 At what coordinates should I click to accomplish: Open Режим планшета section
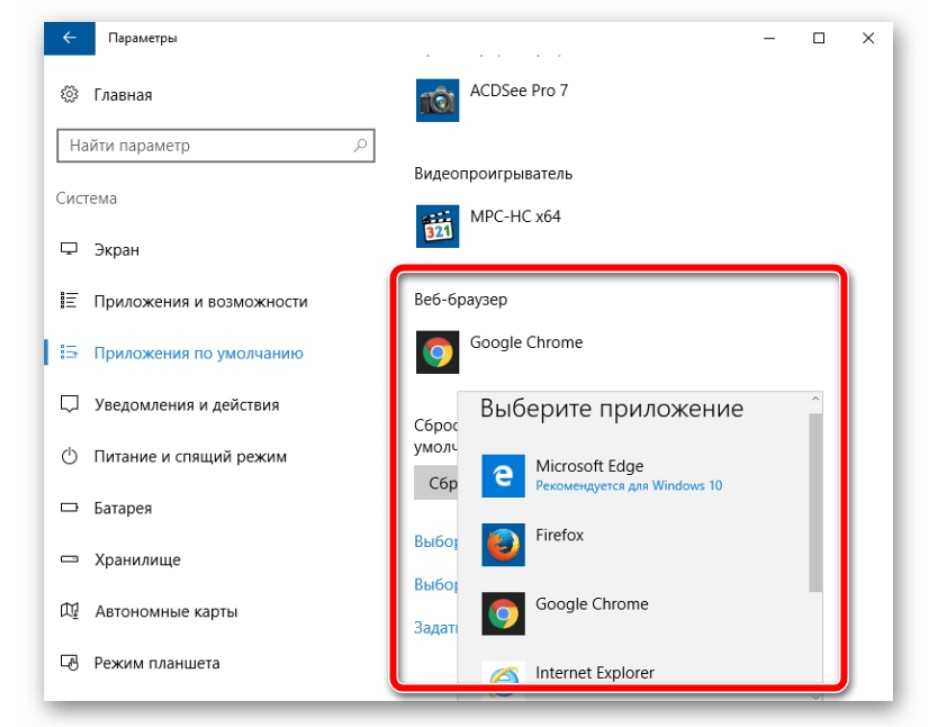(157, 663)
